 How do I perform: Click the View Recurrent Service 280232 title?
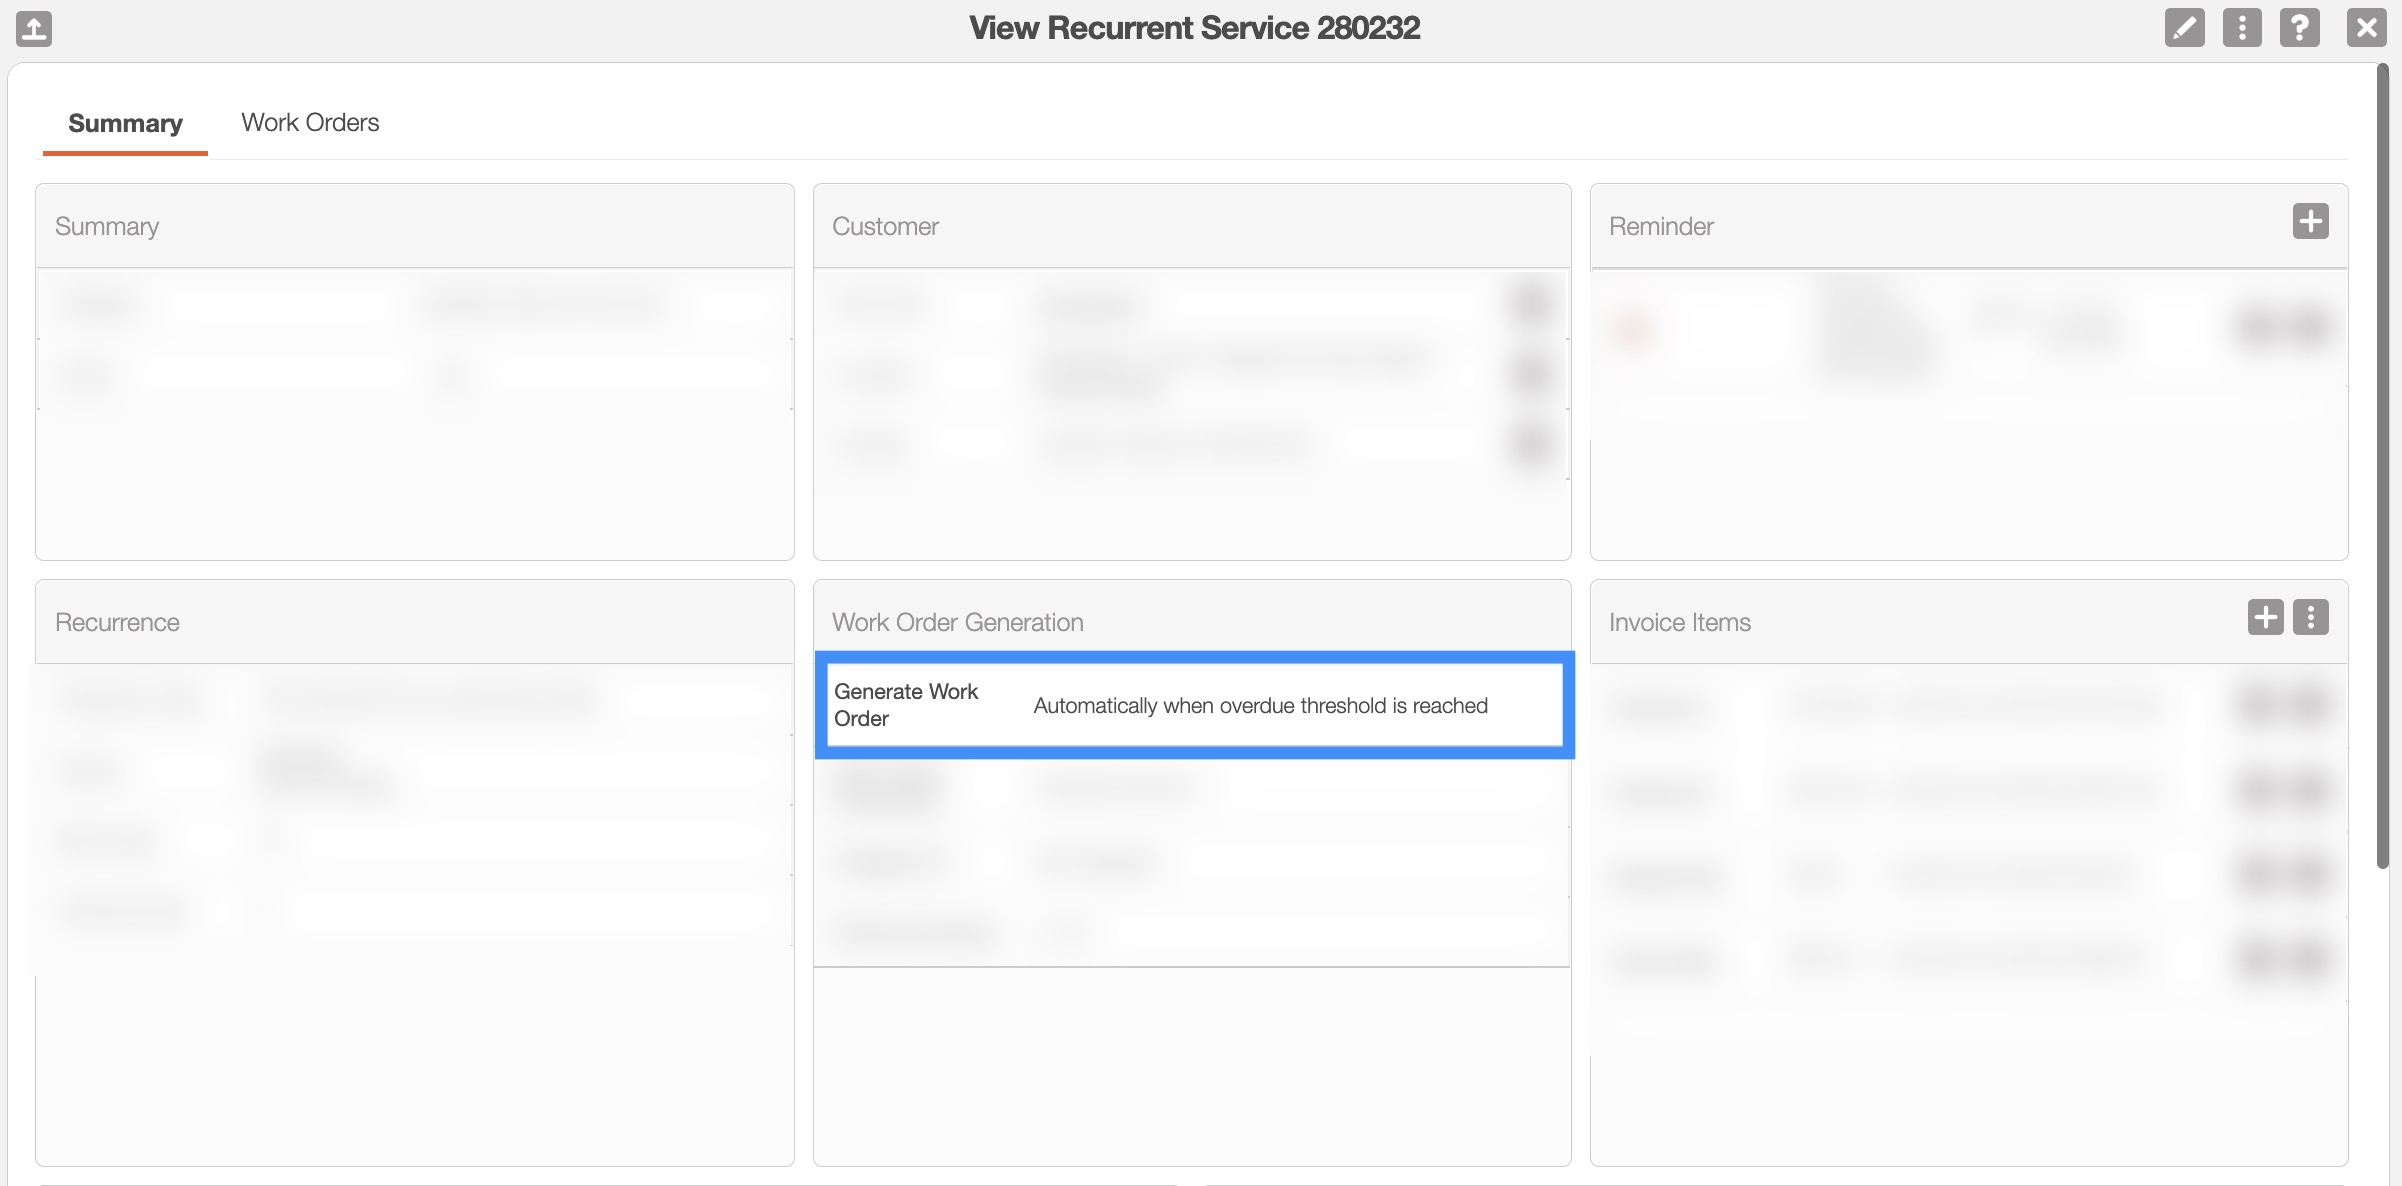pyautogui.click(x=1194, y=28)
